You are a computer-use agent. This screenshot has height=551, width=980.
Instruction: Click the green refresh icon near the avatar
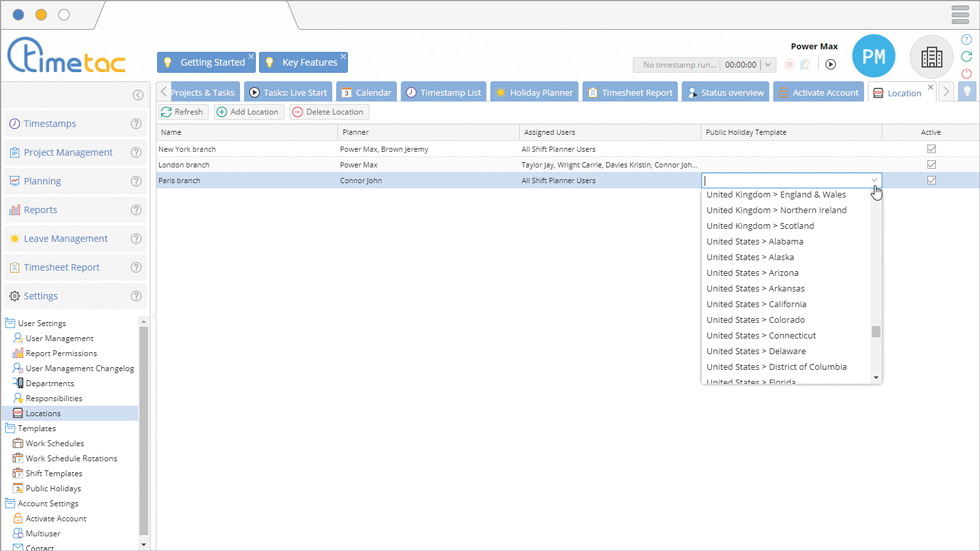pos(966,57)
